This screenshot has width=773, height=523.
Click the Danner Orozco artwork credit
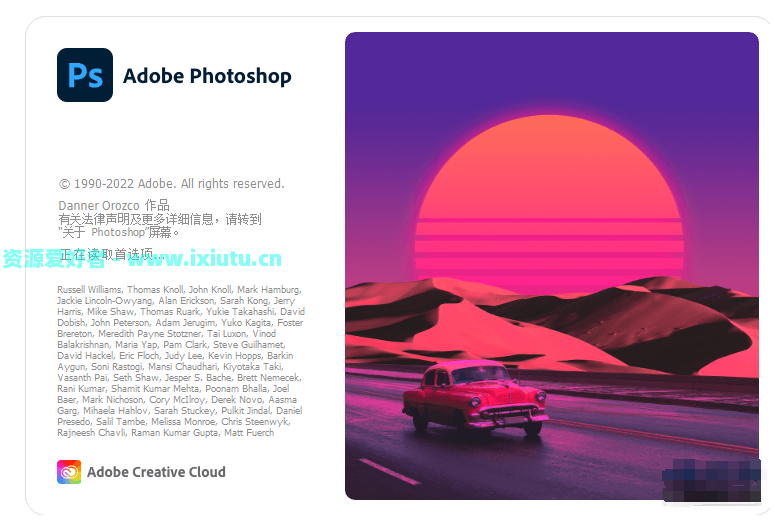click(x=114, y=205)
